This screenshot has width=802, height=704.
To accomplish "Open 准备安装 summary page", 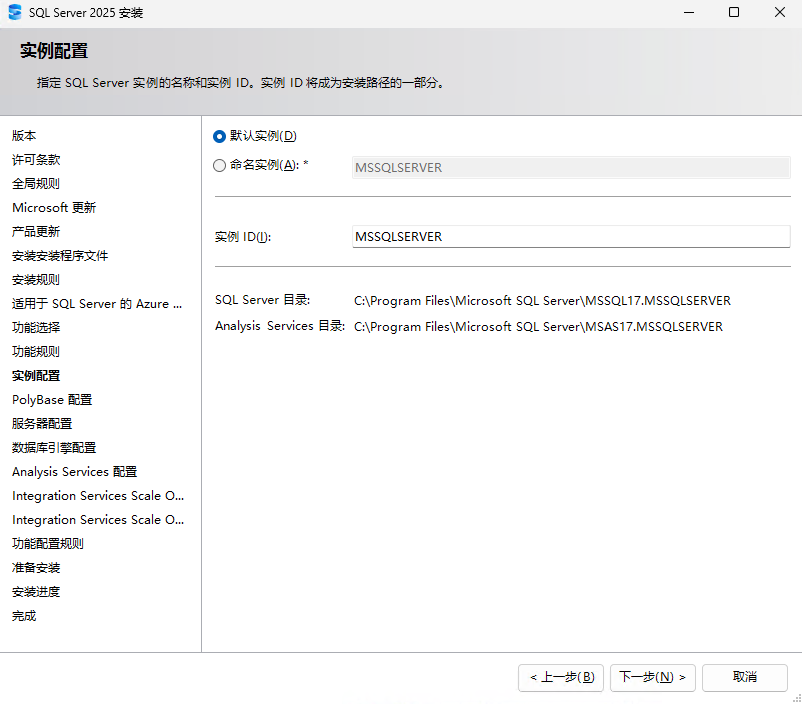I will pos(36,567).
